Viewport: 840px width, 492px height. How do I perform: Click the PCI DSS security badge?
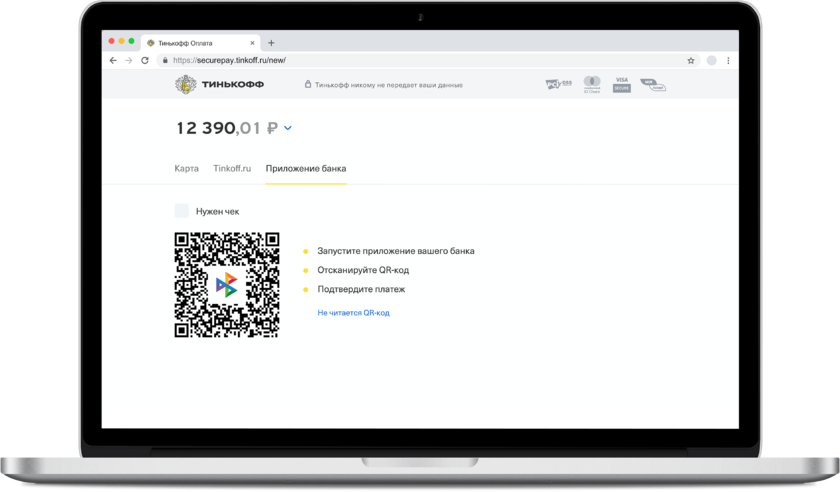click(557, 85)
